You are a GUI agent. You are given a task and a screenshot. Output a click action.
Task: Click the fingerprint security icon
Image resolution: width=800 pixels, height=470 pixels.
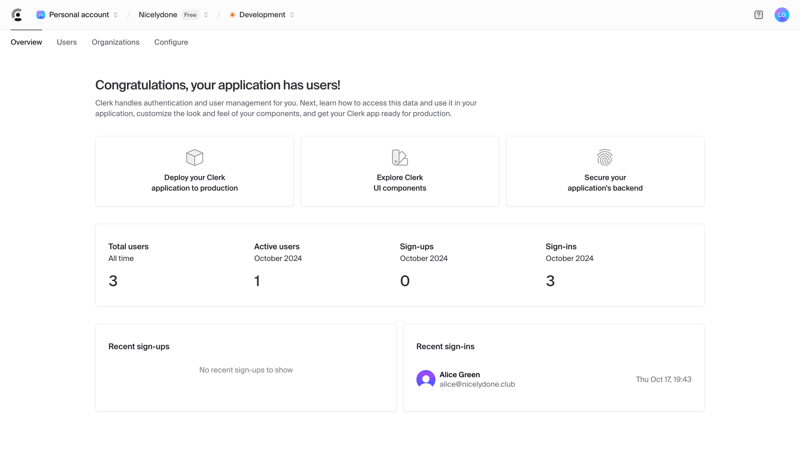(605, 157)
